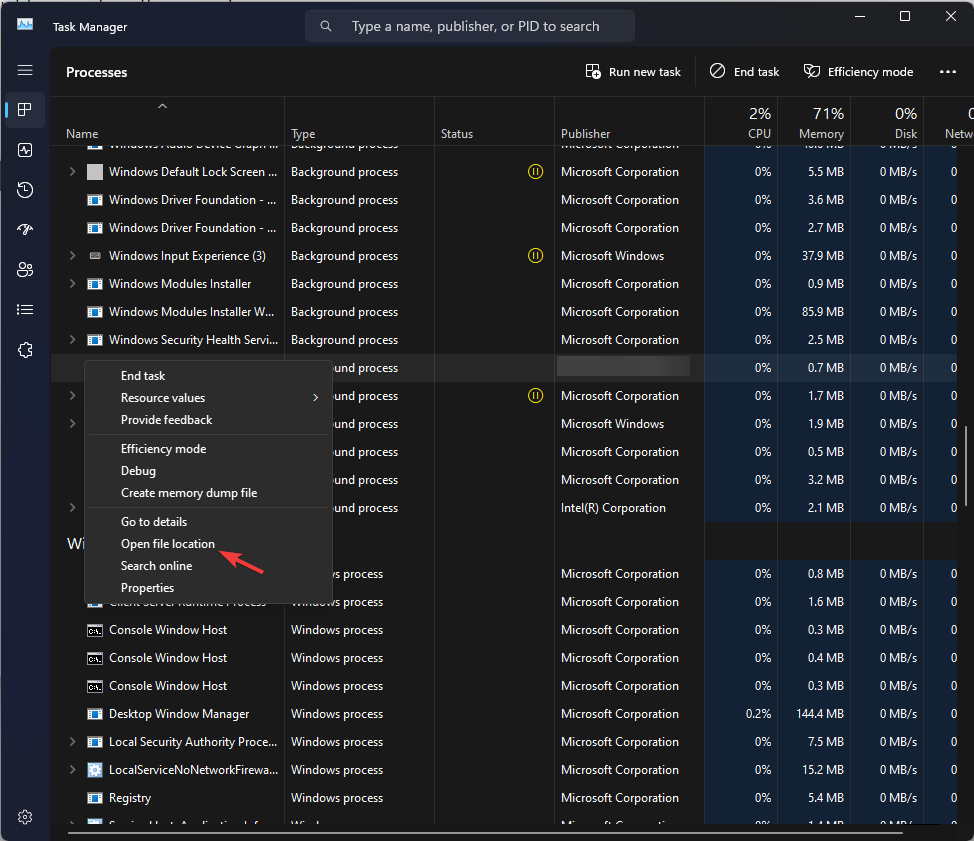Image resolution: width=974 pixels, height=841 pixels.
Task: Open Task Manager settings gear
Action: [25, 817]
